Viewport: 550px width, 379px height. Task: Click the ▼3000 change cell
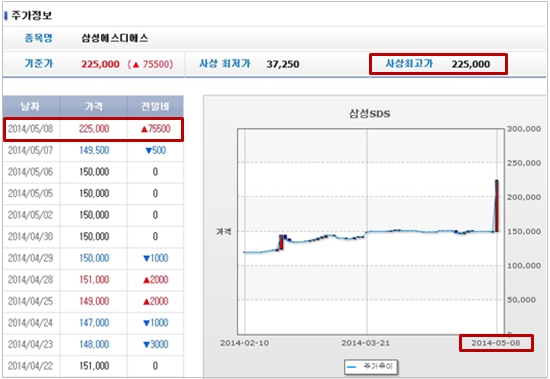click(156, 344)
